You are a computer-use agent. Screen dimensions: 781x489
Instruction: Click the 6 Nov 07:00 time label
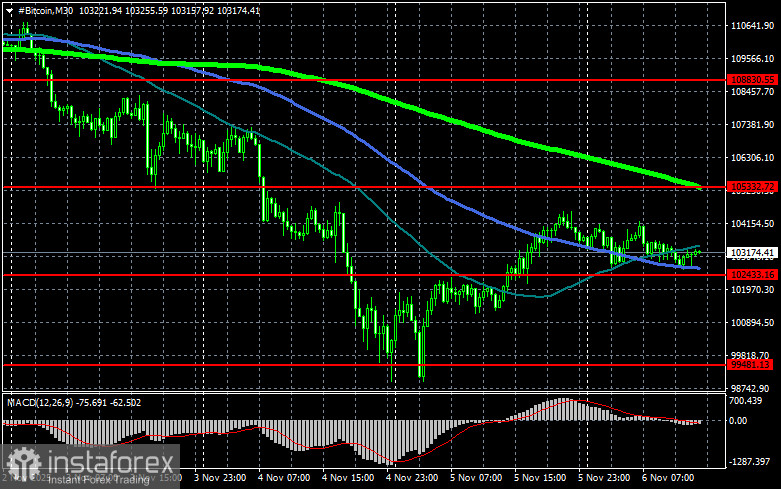click(x=668, y=478)
